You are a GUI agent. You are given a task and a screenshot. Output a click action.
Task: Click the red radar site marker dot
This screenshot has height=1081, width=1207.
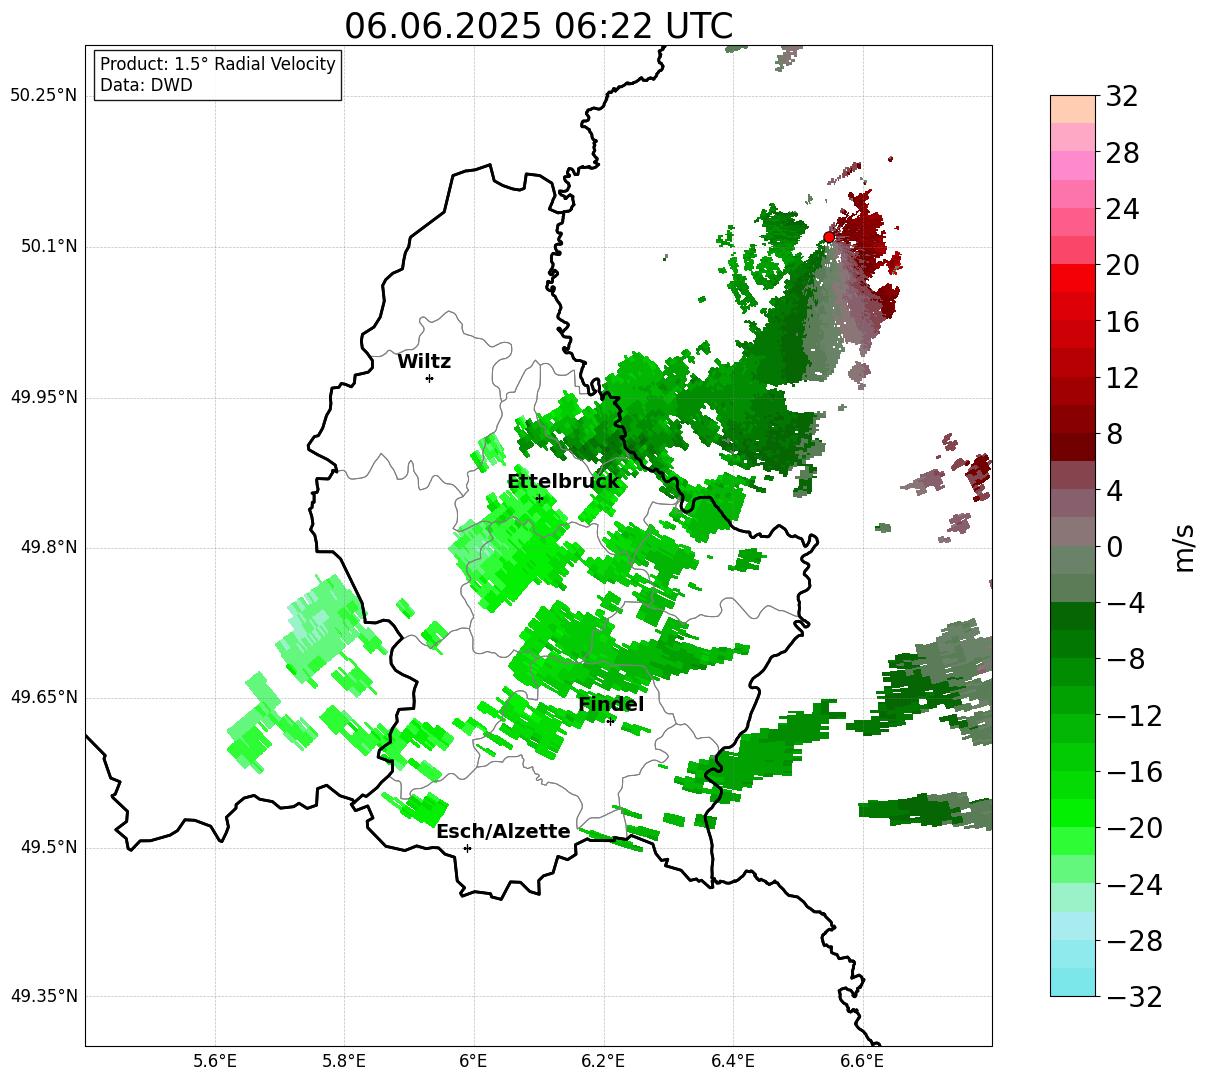point(829,237)
